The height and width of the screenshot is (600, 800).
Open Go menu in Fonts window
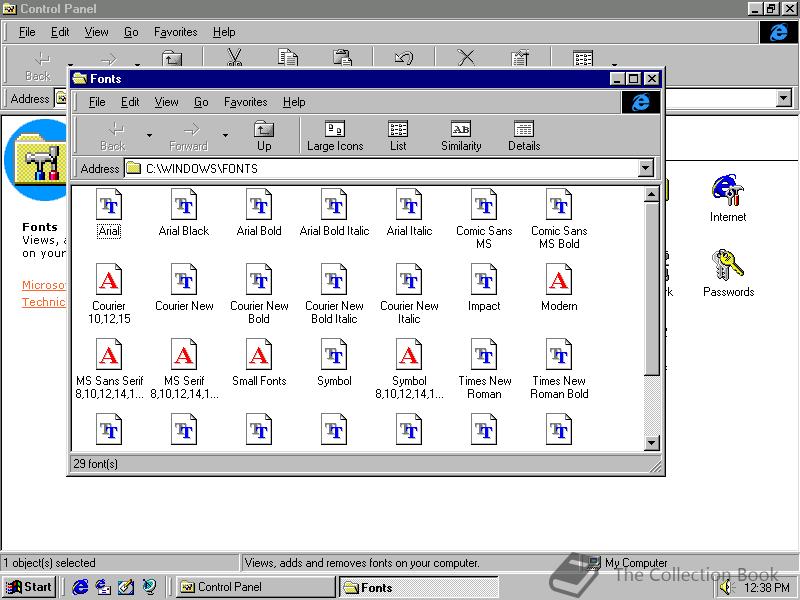(201, 102)
